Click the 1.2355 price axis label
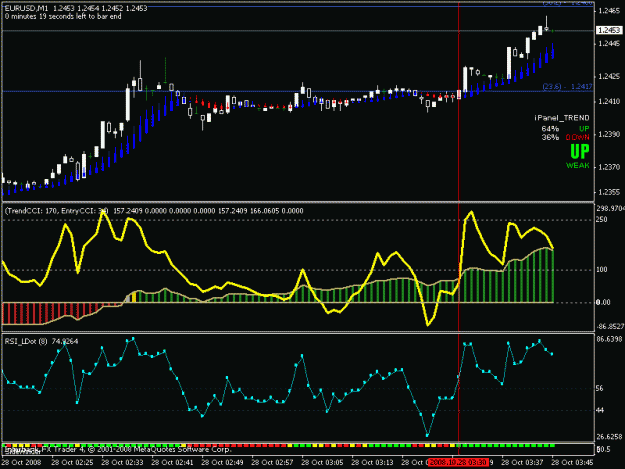Viewport: 625px width, 469px height. click(609, 192)
